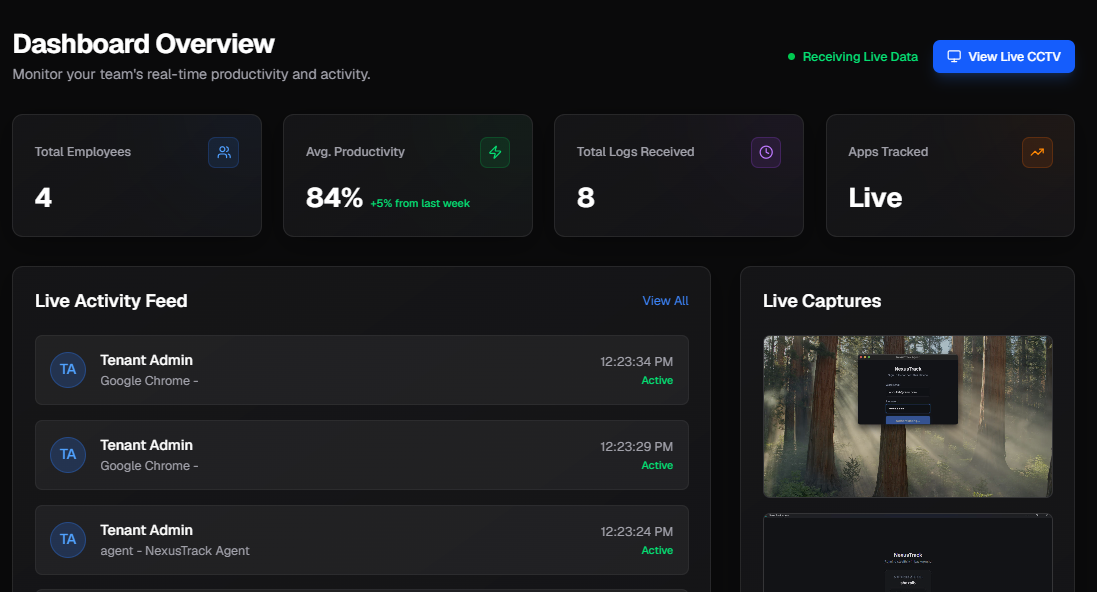
Task: Click the TA avatar on NexusTrack Agent entry
Action: (68, 540)
